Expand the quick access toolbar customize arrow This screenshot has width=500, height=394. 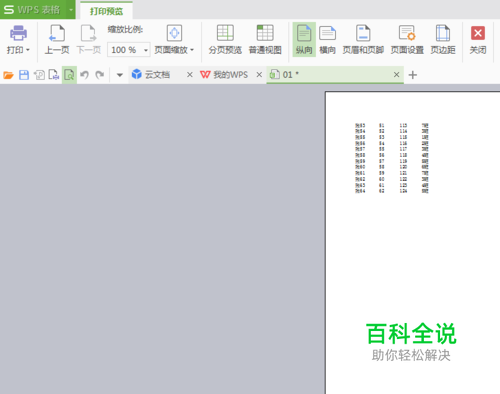click(x=120, y=75)
